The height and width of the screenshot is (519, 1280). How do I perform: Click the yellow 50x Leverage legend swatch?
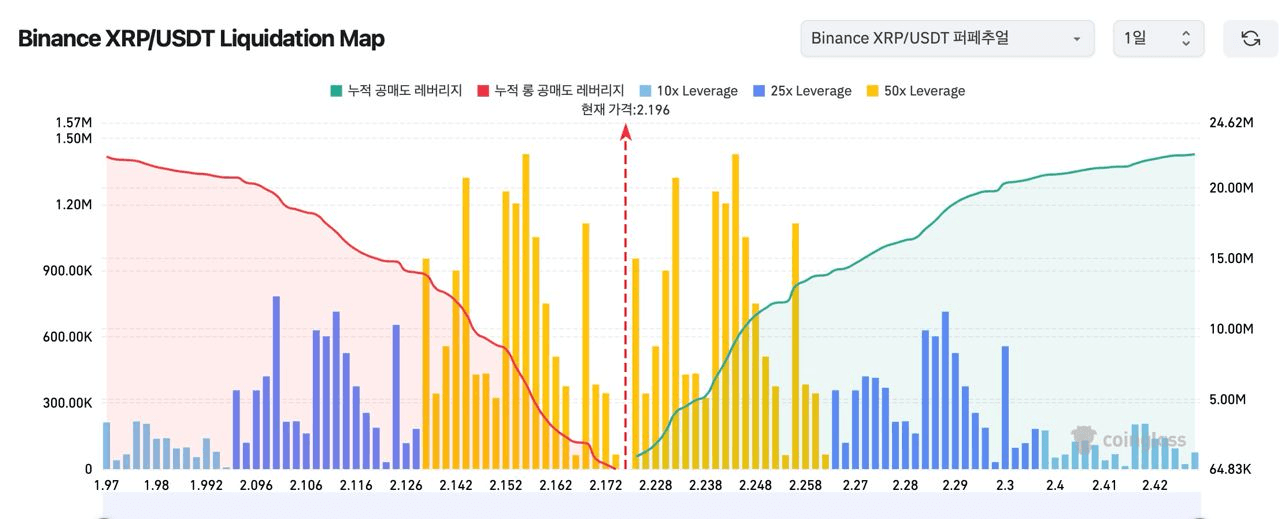[873, 91]
